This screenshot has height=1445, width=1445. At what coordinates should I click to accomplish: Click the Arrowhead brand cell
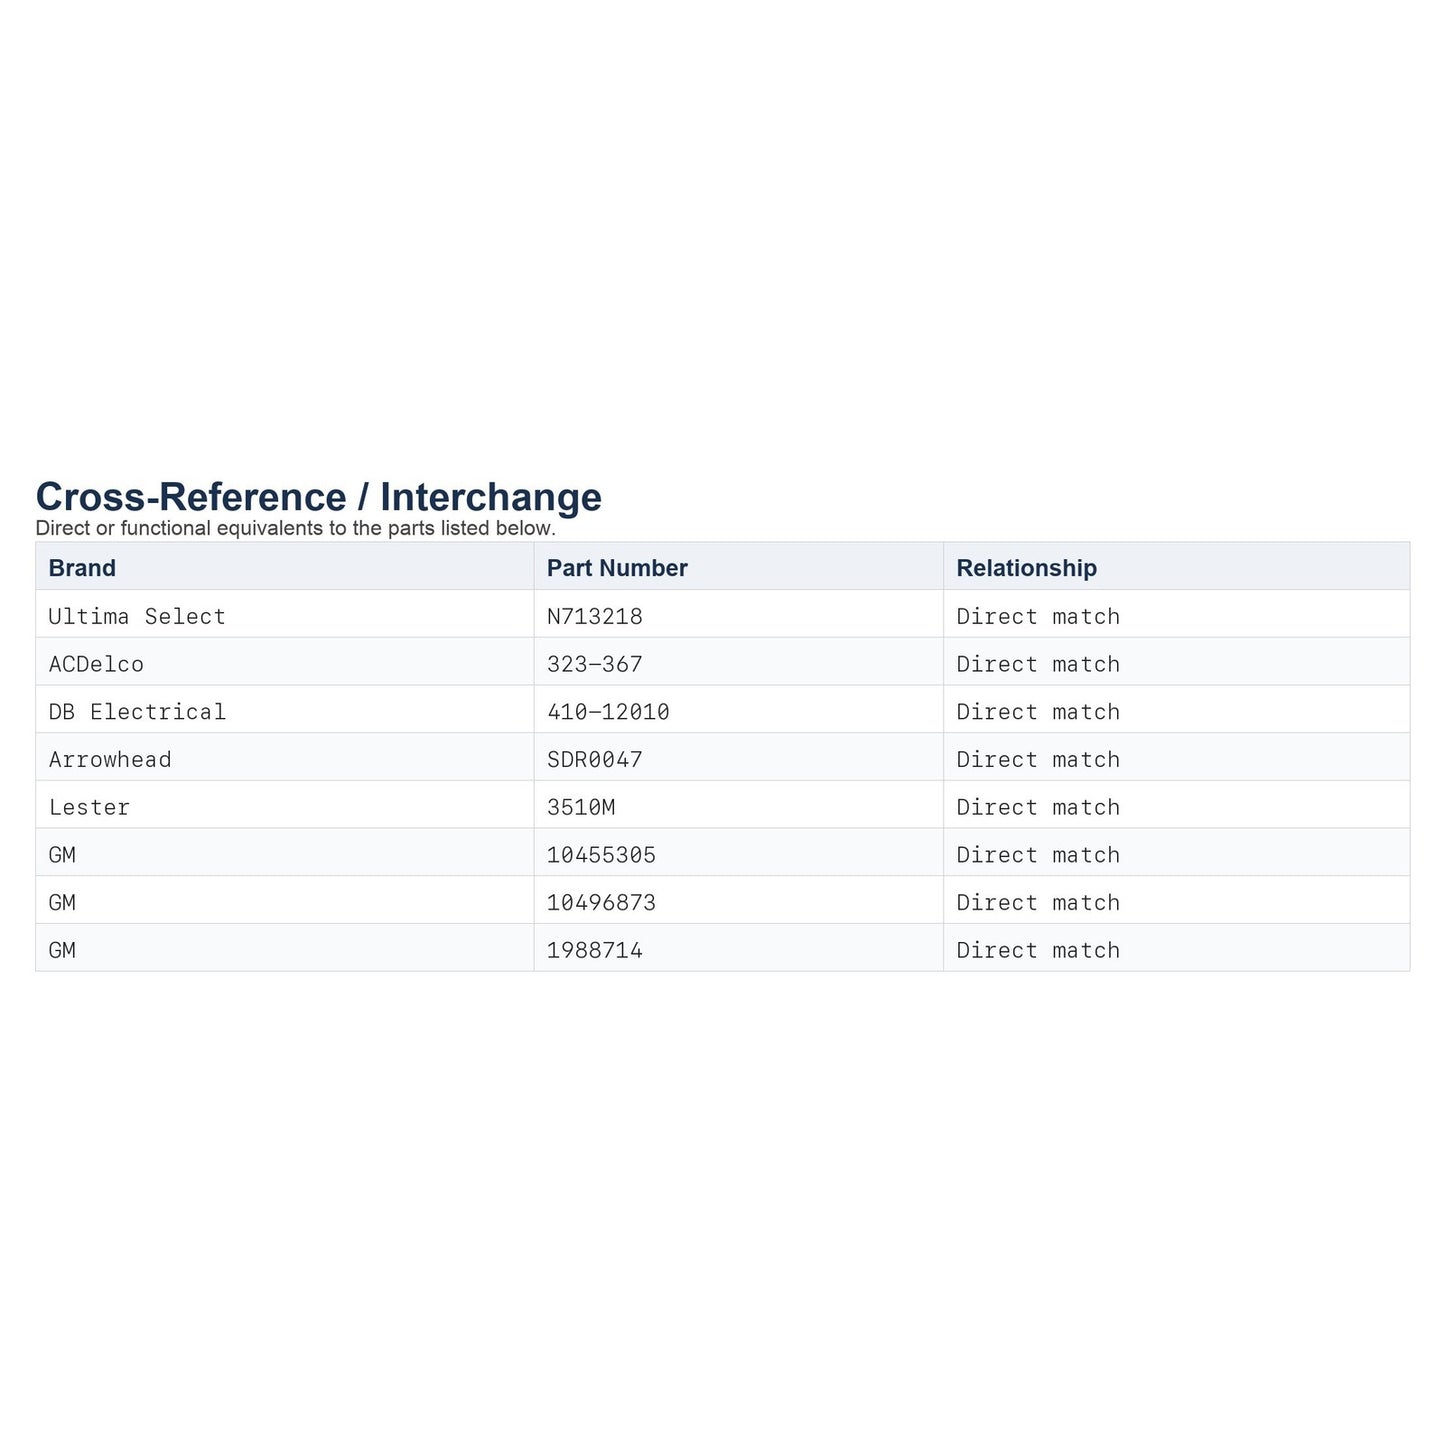(x=110, y=760)
